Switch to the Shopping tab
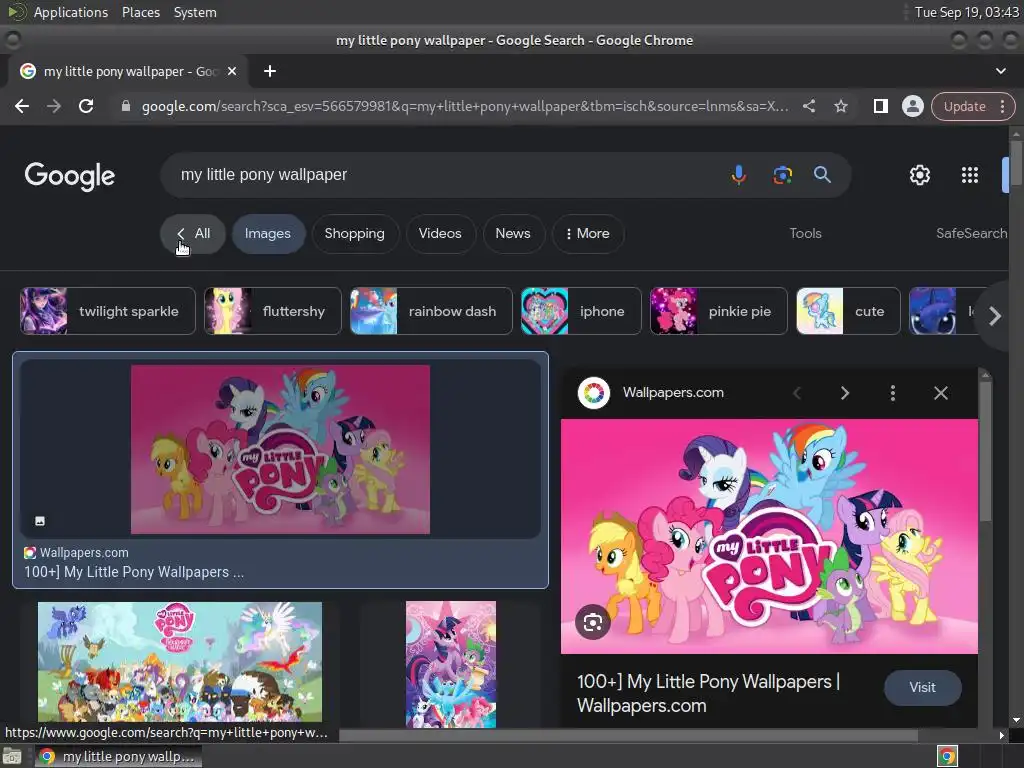This screenshot has width=1024, height=768. pos(355,234)
